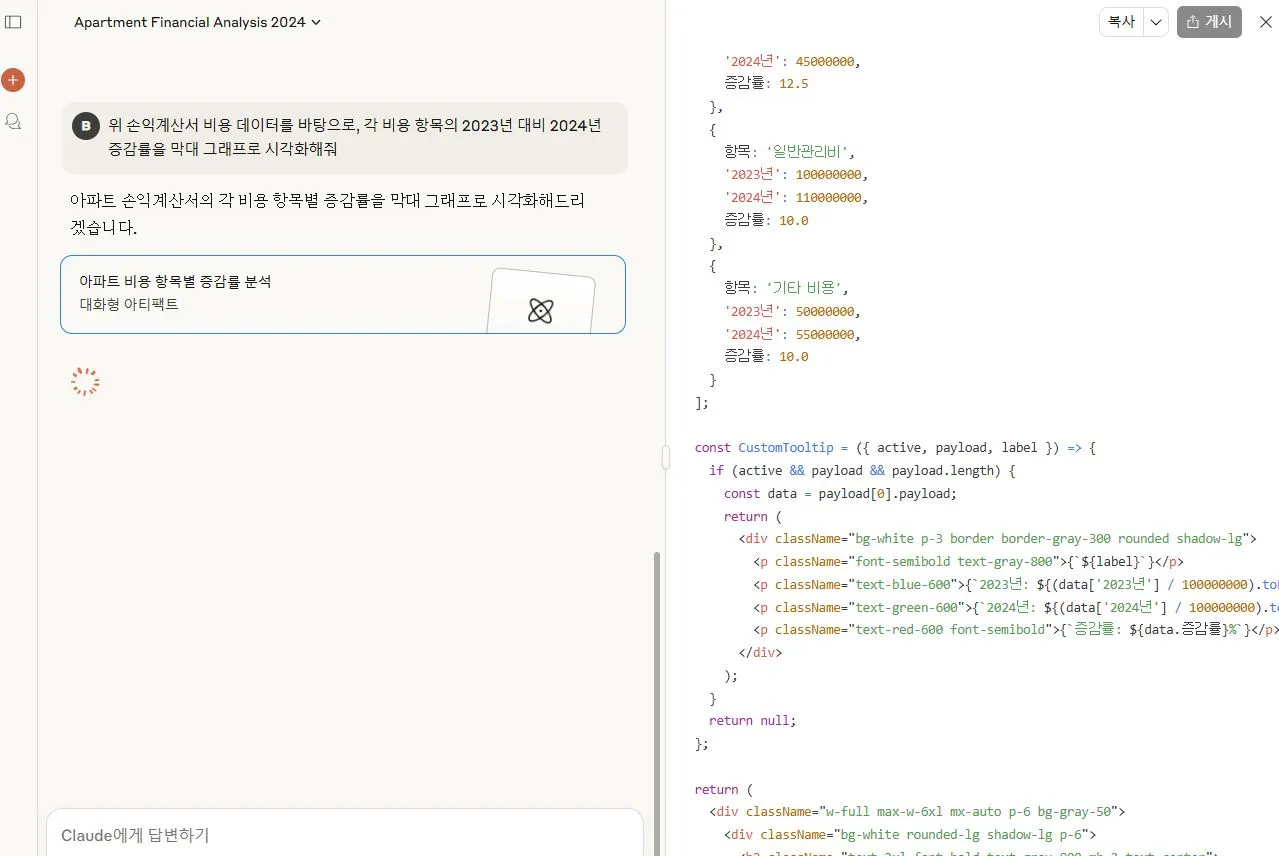The image size is (1279, 856).
Task: Click the 게시 publish button
Action: 1209,22
